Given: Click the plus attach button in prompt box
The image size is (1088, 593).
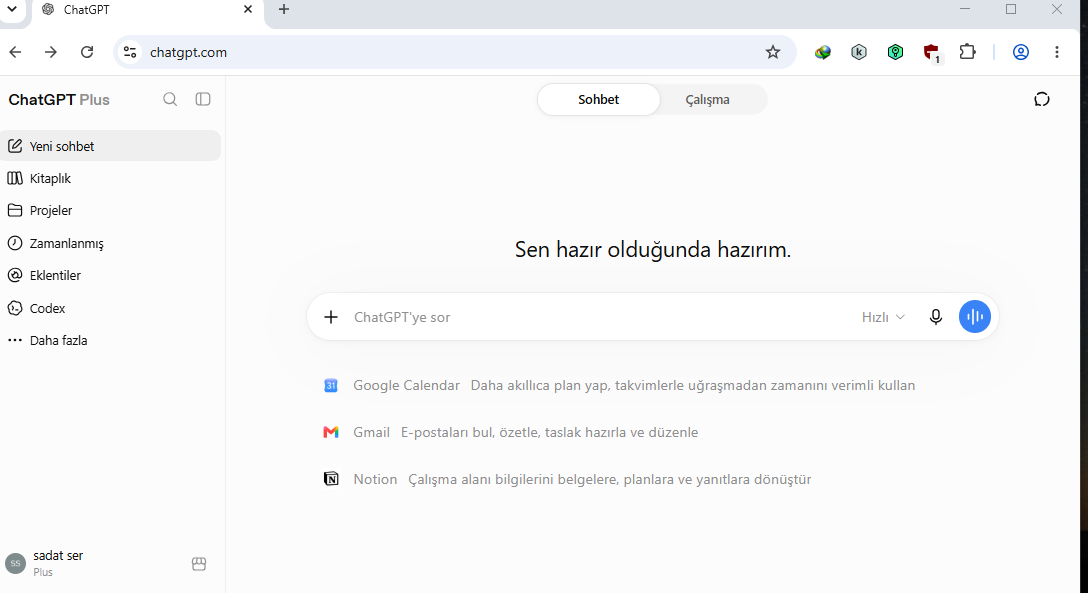Looking at the screenshot, I should pos(331,317).
